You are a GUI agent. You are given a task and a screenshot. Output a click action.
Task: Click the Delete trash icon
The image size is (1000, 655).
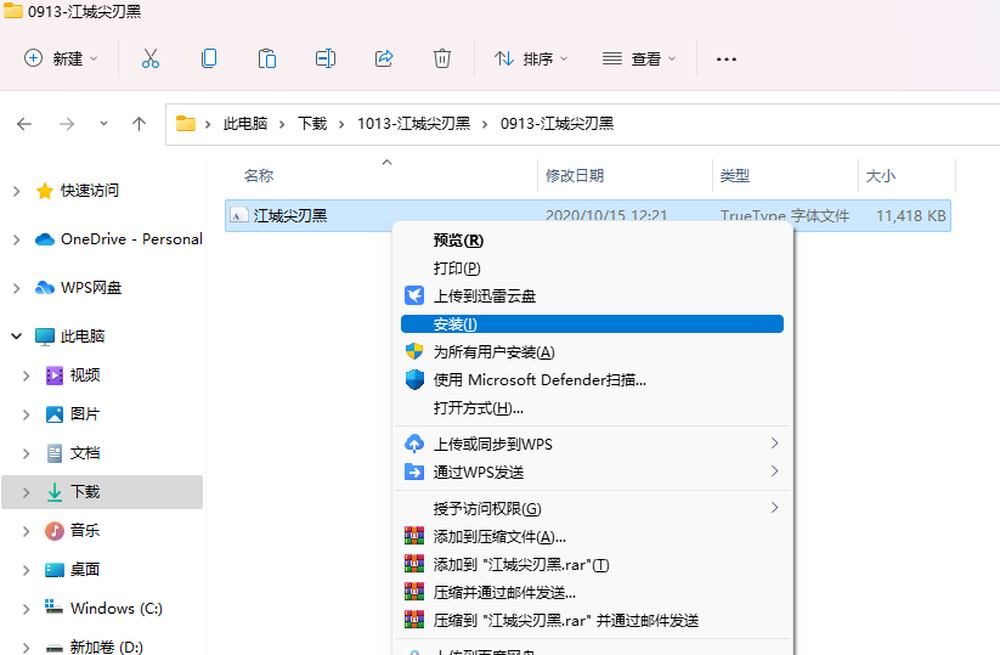442,58
